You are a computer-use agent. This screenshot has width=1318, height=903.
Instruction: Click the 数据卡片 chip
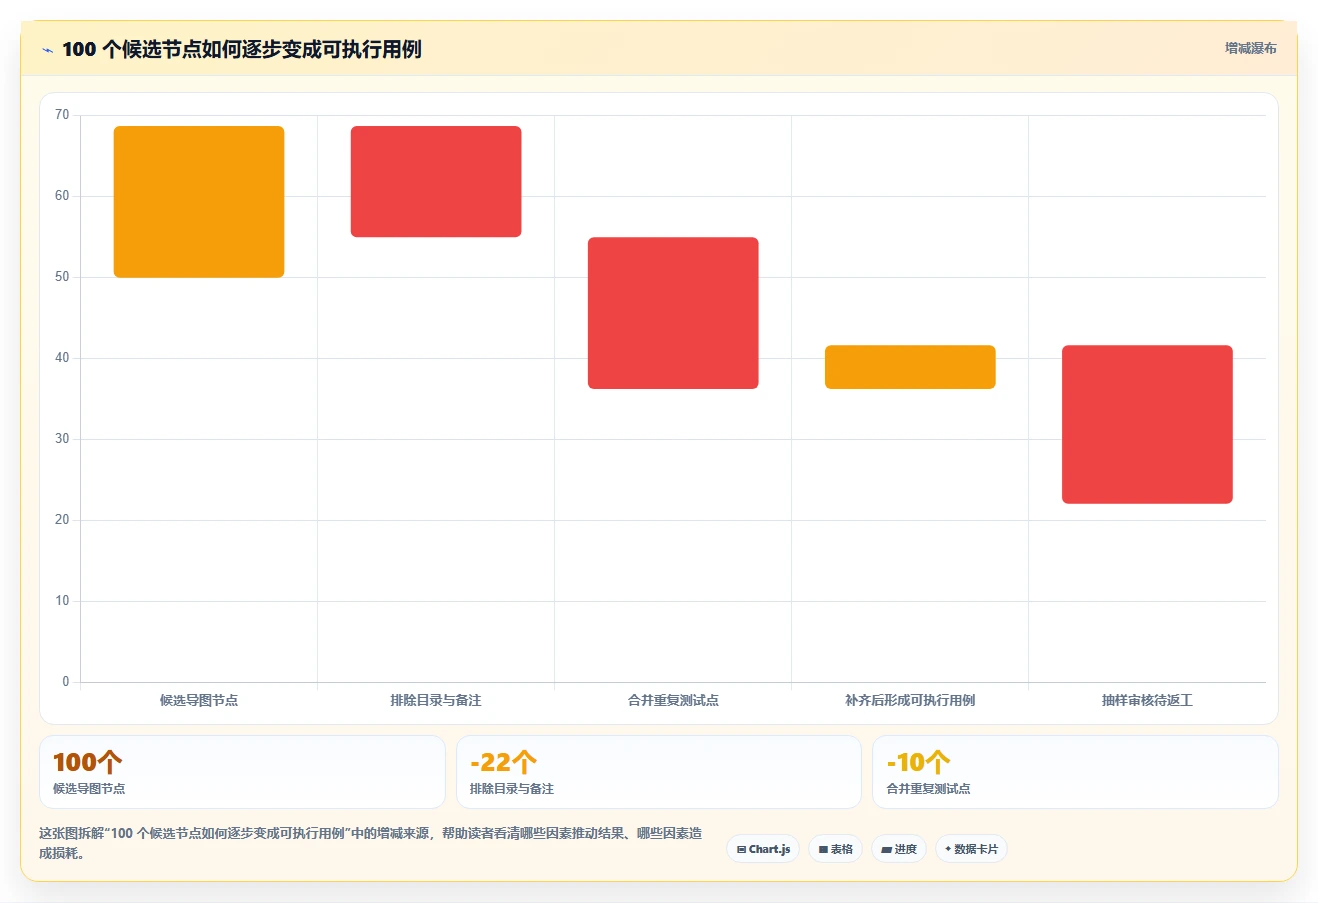click(x=971, y=849)
